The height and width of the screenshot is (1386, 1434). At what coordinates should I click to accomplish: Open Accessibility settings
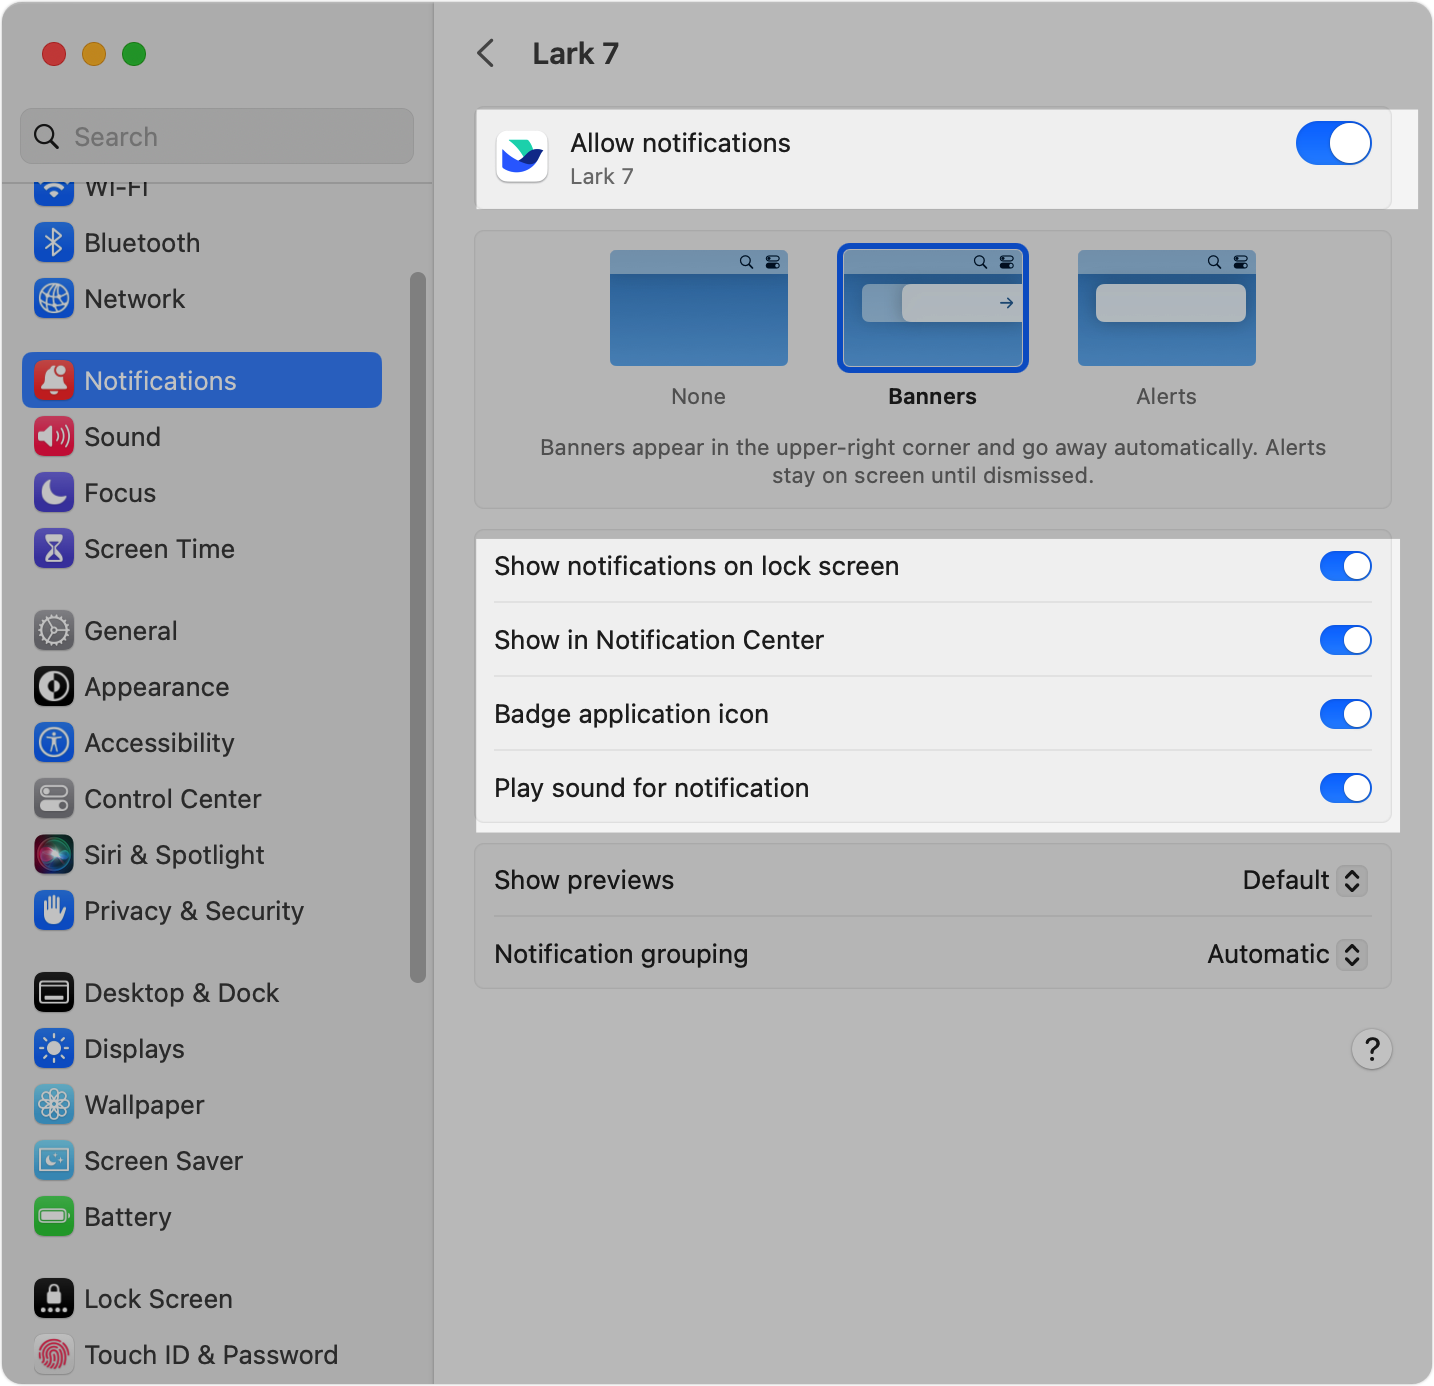(158, 742)
